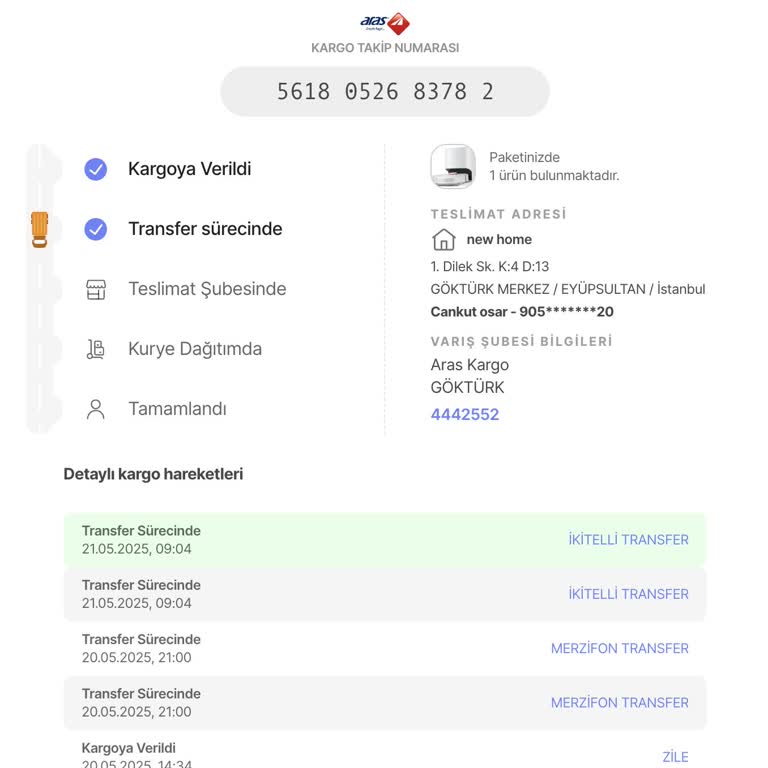Click the 'Transfer sürecinde' status step label
The height and width of the screenshot is (768, 768).
(x=205, y=229)
